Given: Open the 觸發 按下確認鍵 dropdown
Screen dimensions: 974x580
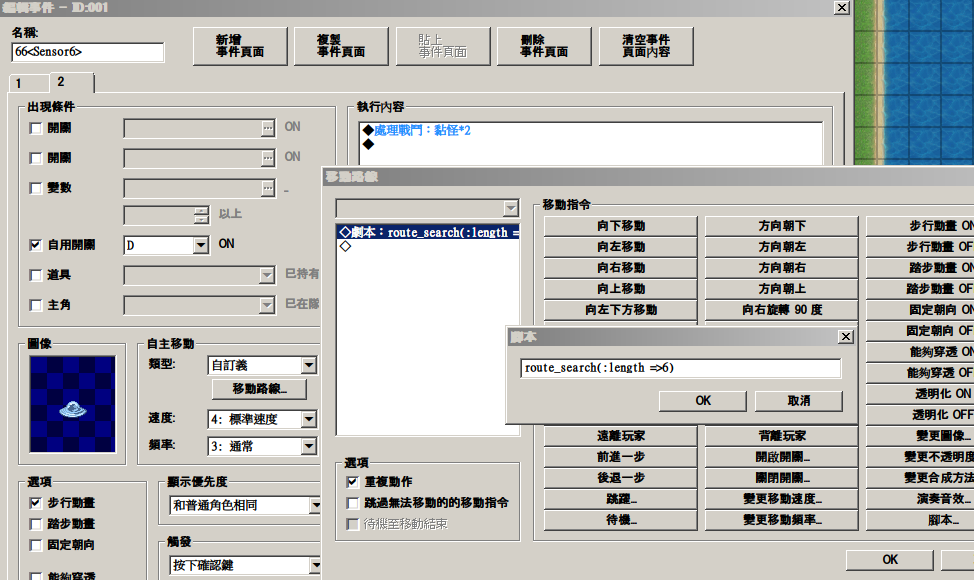Looking at the screenshot, I should click(316, 565).
